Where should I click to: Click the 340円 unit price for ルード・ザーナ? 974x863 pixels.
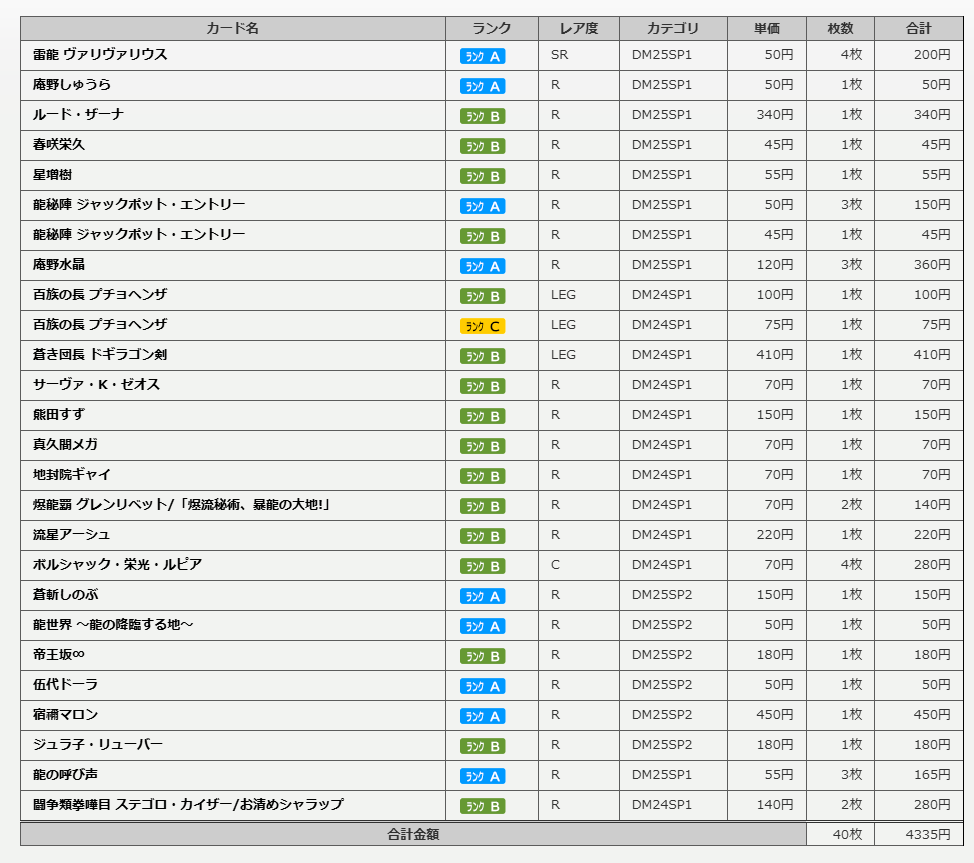point(775,114)
